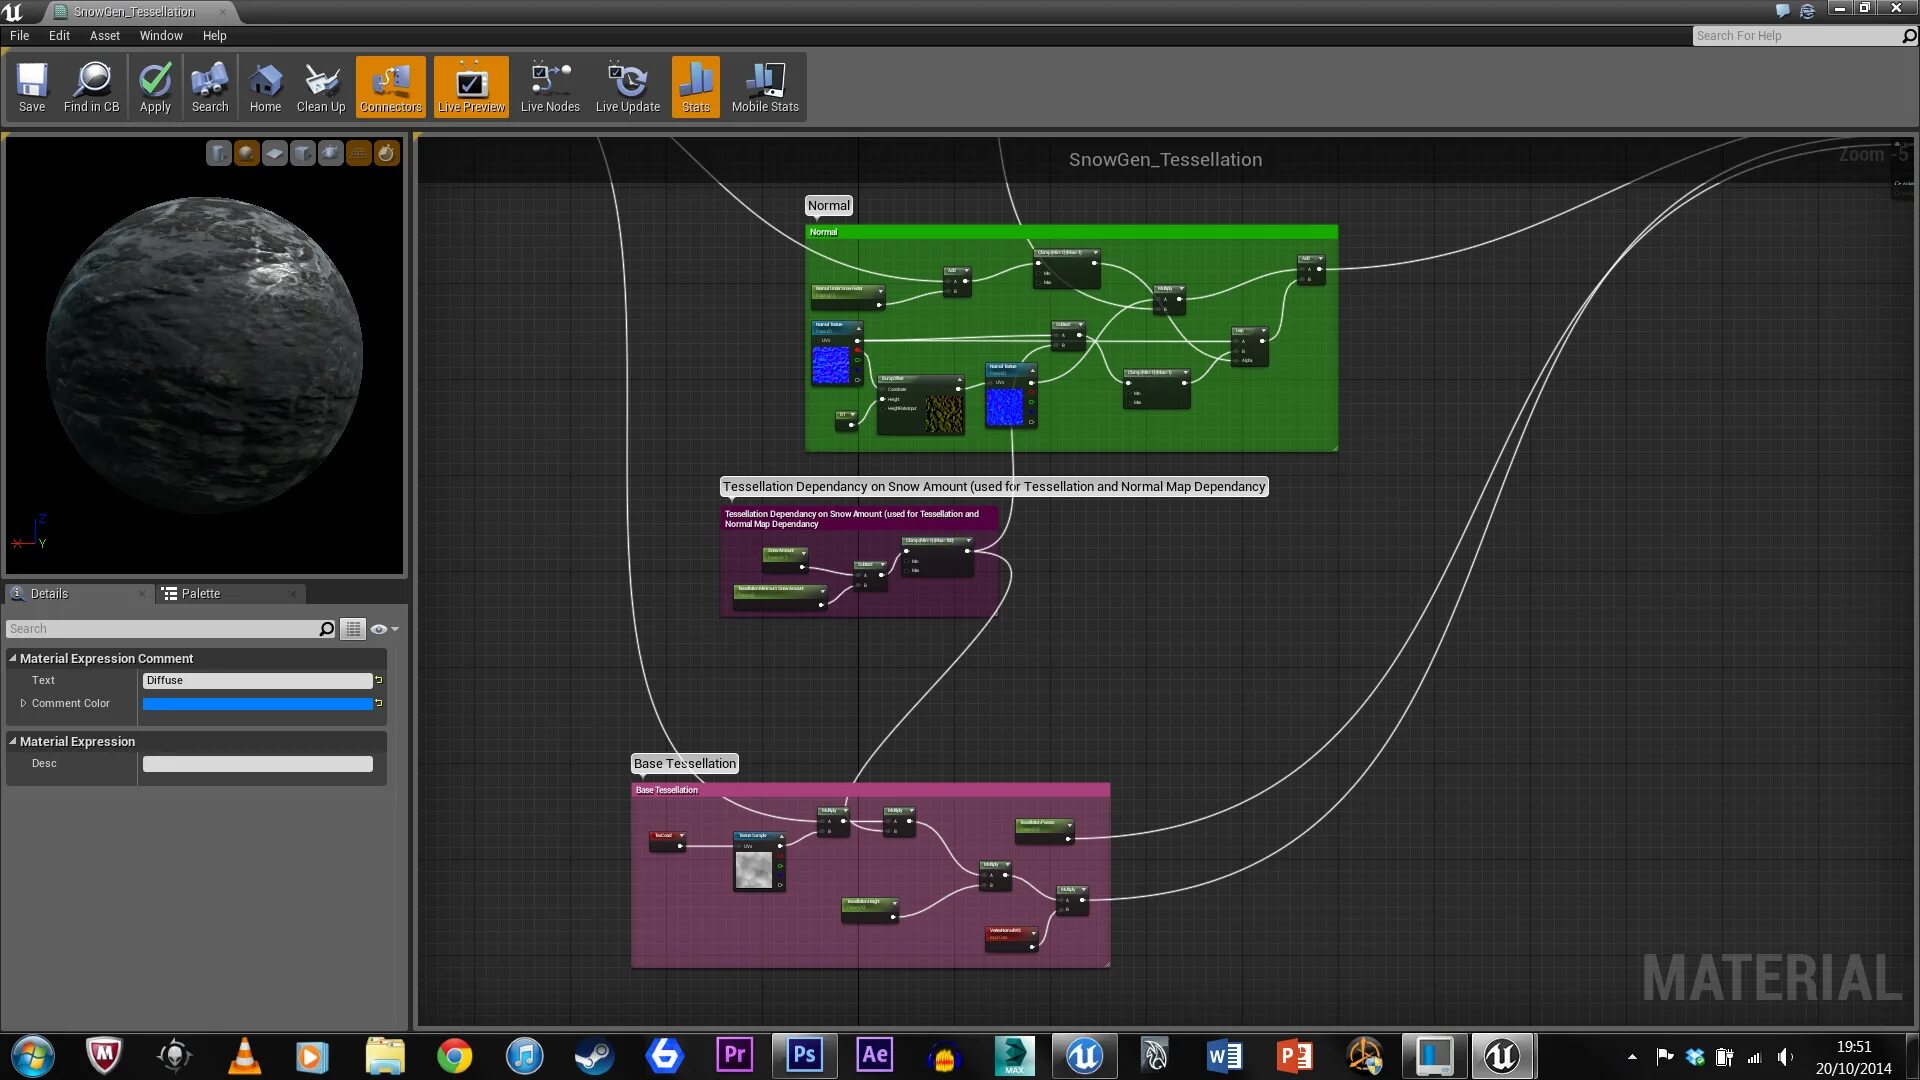The height and width of the screenshot is (1080, 1920).
Task: Open the Asset menu
Action: click(104, 35)
